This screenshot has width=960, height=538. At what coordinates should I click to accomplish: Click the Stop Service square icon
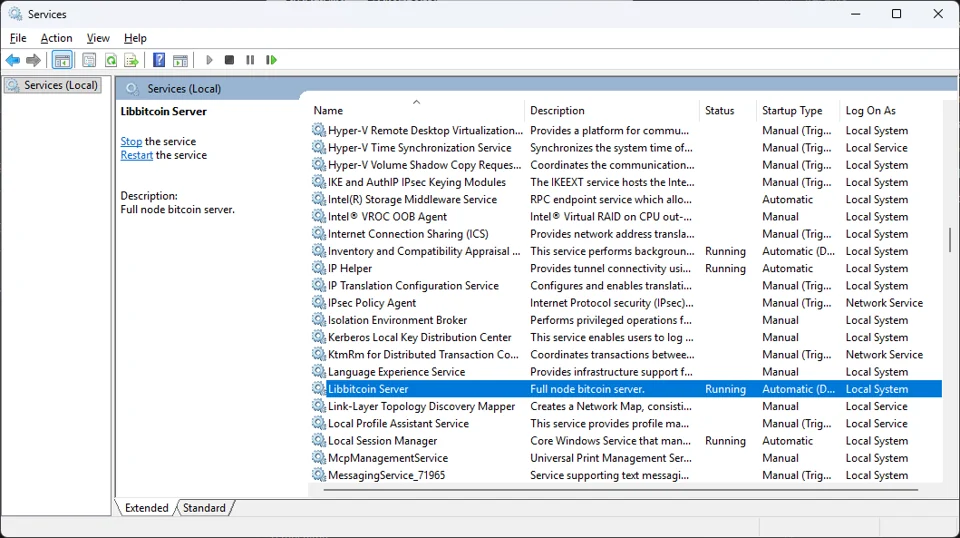click(x=230, y=60)
